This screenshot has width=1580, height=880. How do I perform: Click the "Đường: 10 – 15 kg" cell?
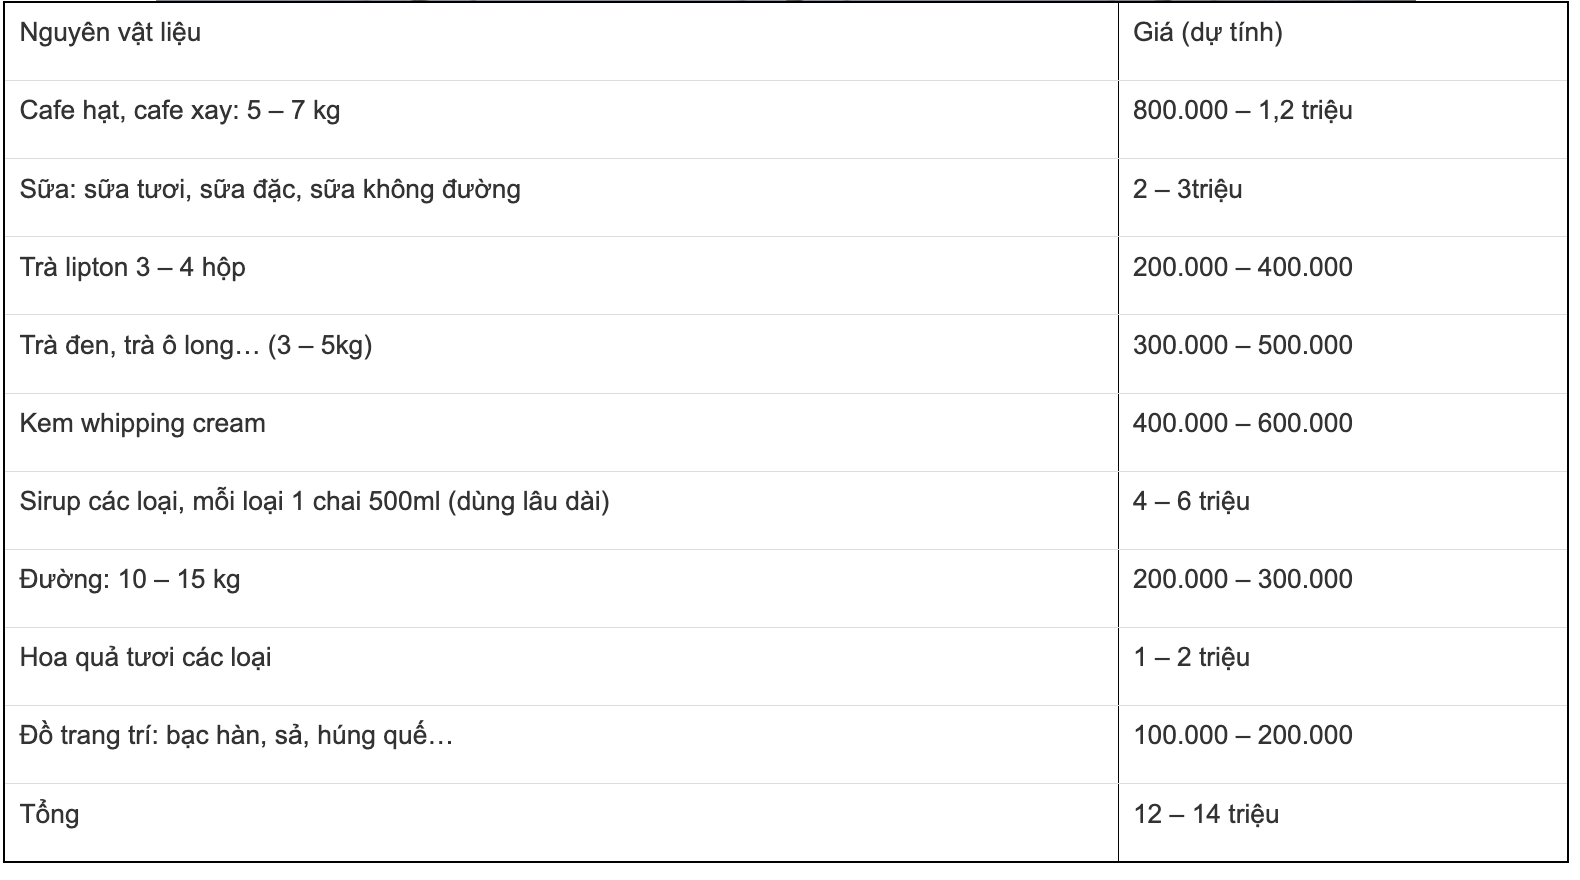[130, 579]
